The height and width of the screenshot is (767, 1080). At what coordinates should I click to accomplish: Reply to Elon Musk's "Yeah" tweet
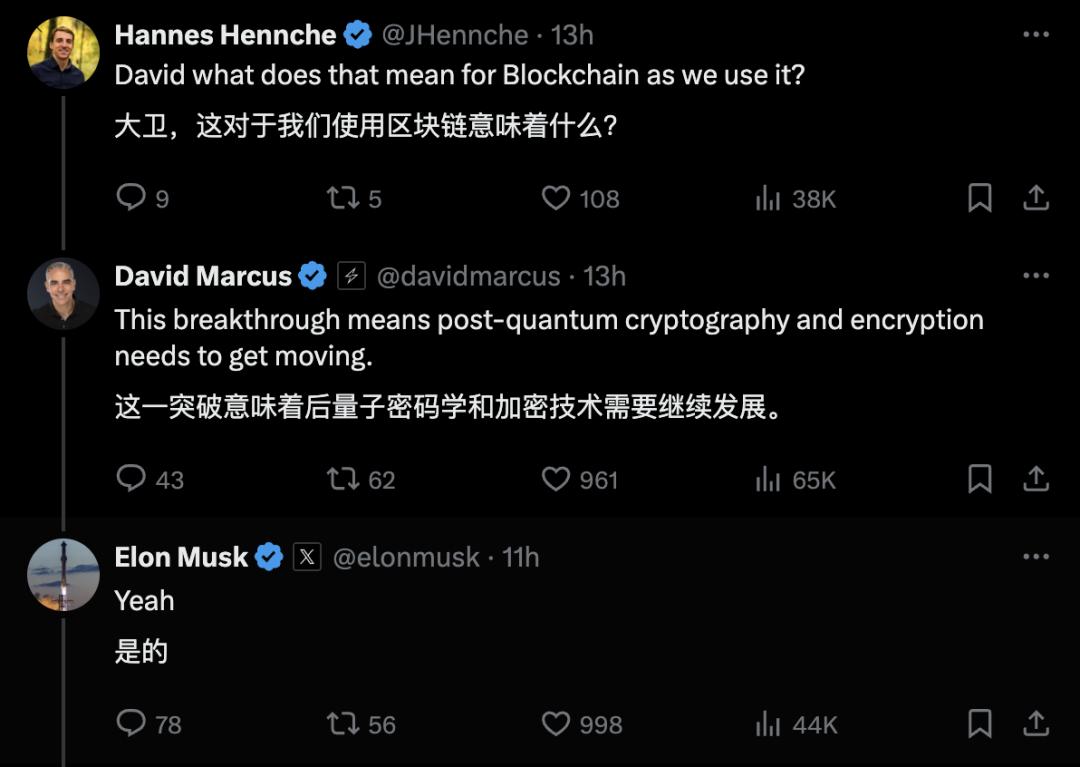point(132,723)
